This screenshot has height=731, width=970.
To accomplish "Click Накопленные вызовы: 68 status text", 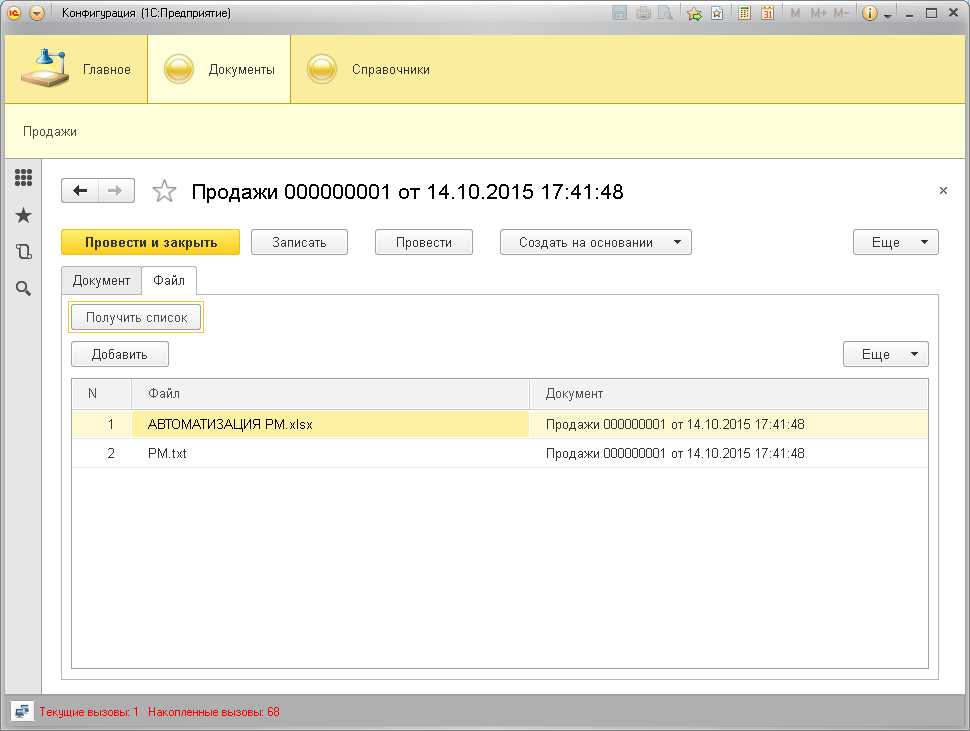I will pyautogui.click(x=214, y=712).
